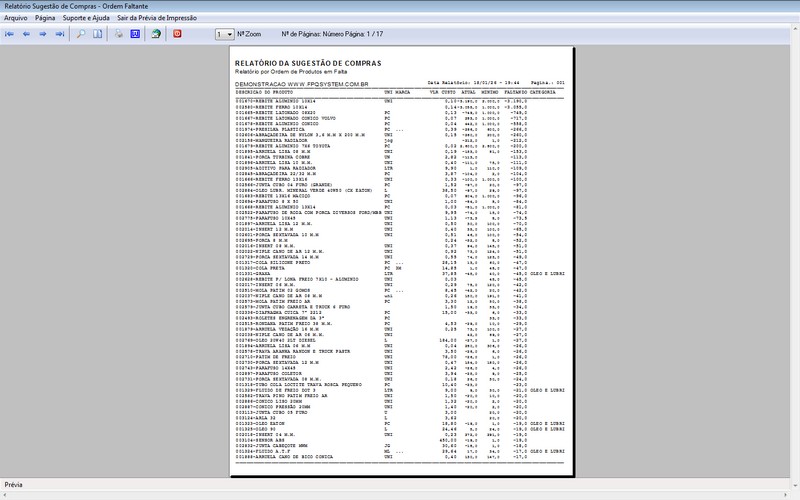
Task: Click the previous page arrow
Action: [27, 34]
